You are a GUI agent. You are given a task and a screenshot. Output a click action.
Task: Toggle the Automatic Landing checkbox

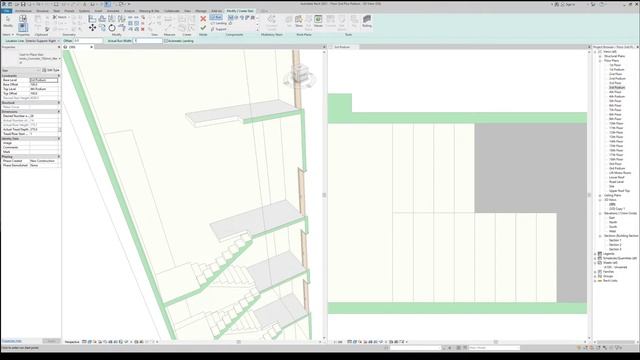click(x=166, y=41)
